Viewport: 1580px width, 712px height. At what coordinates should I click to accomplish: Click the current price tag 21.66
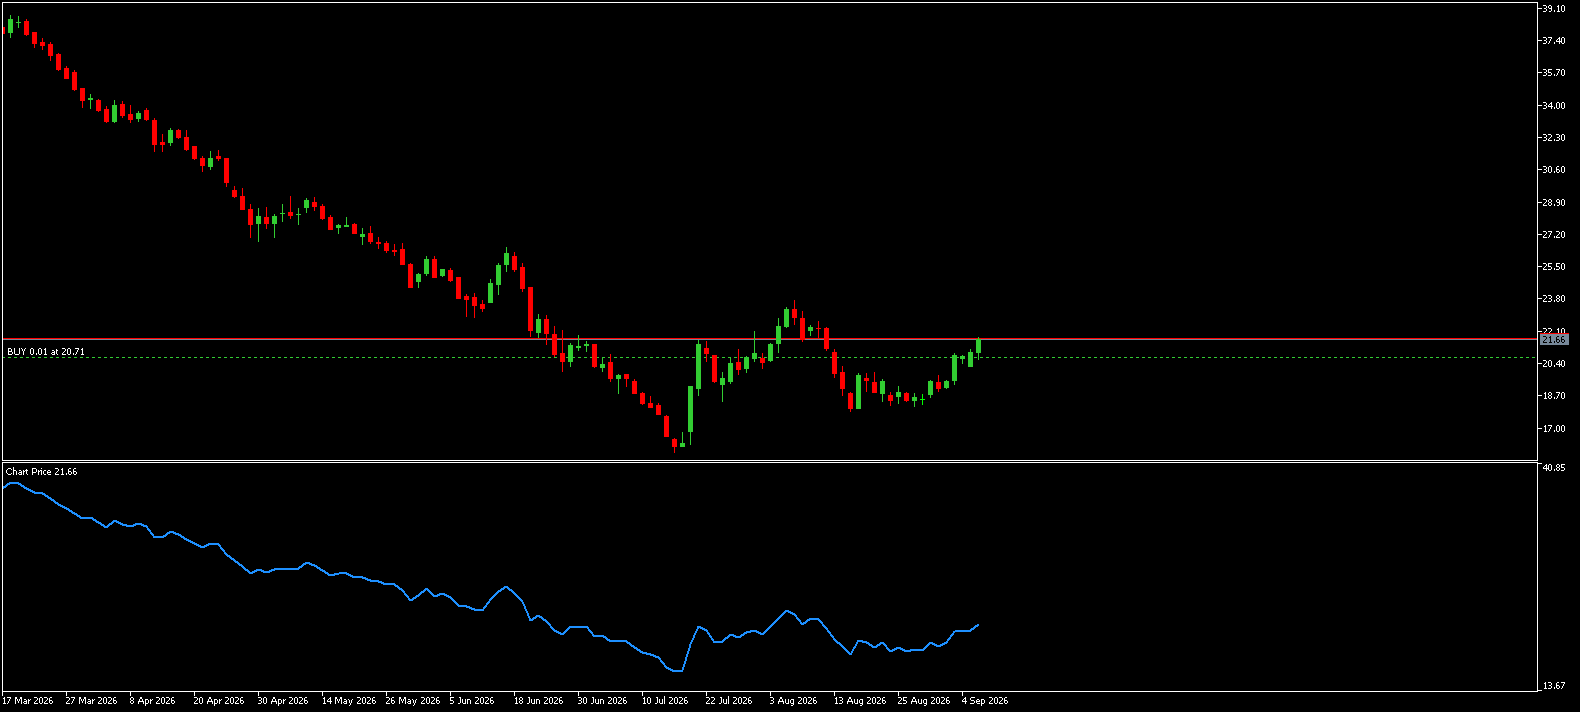(1554, 340)
